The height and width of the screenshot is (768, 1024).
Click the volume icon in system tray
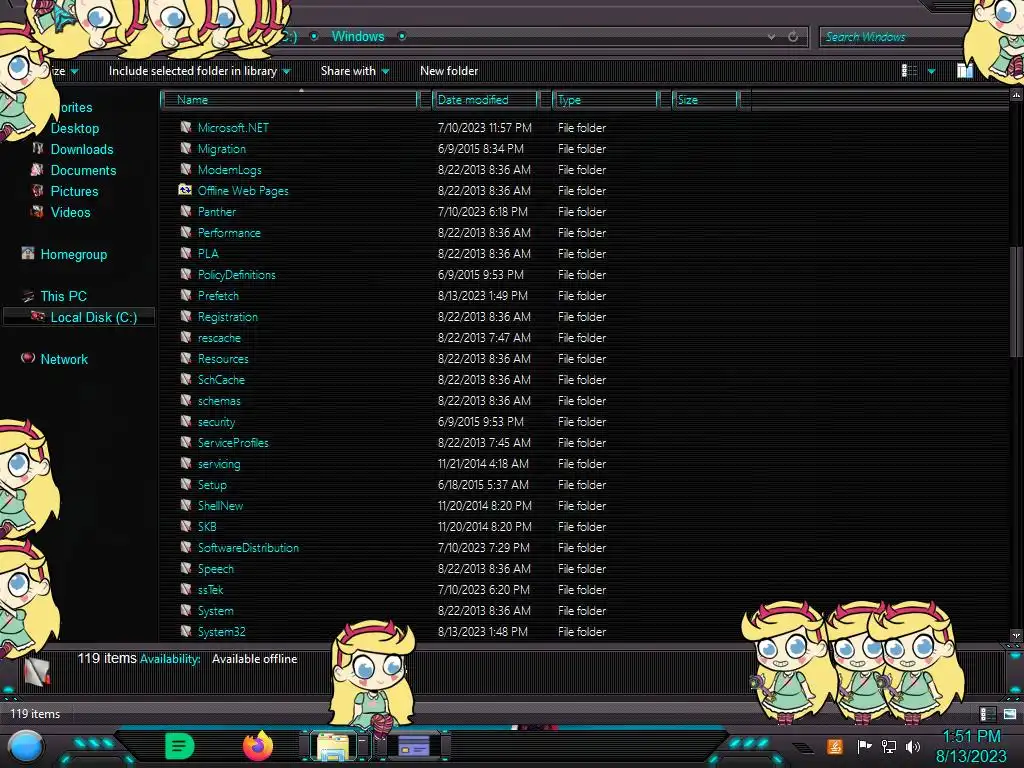(x=912, y=746)
